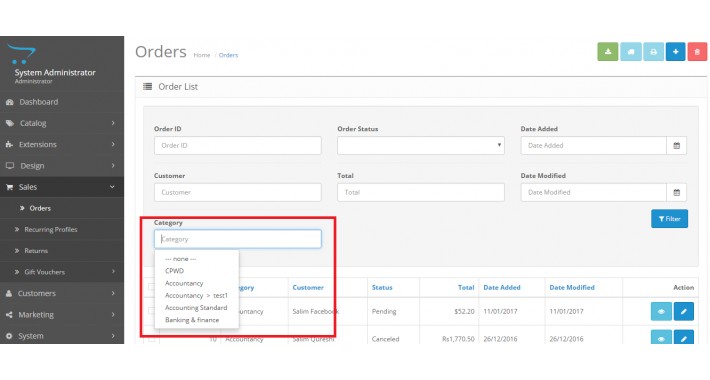
Task: Choose 'Banking & finance' from suggestions
Action: point(192,320)
